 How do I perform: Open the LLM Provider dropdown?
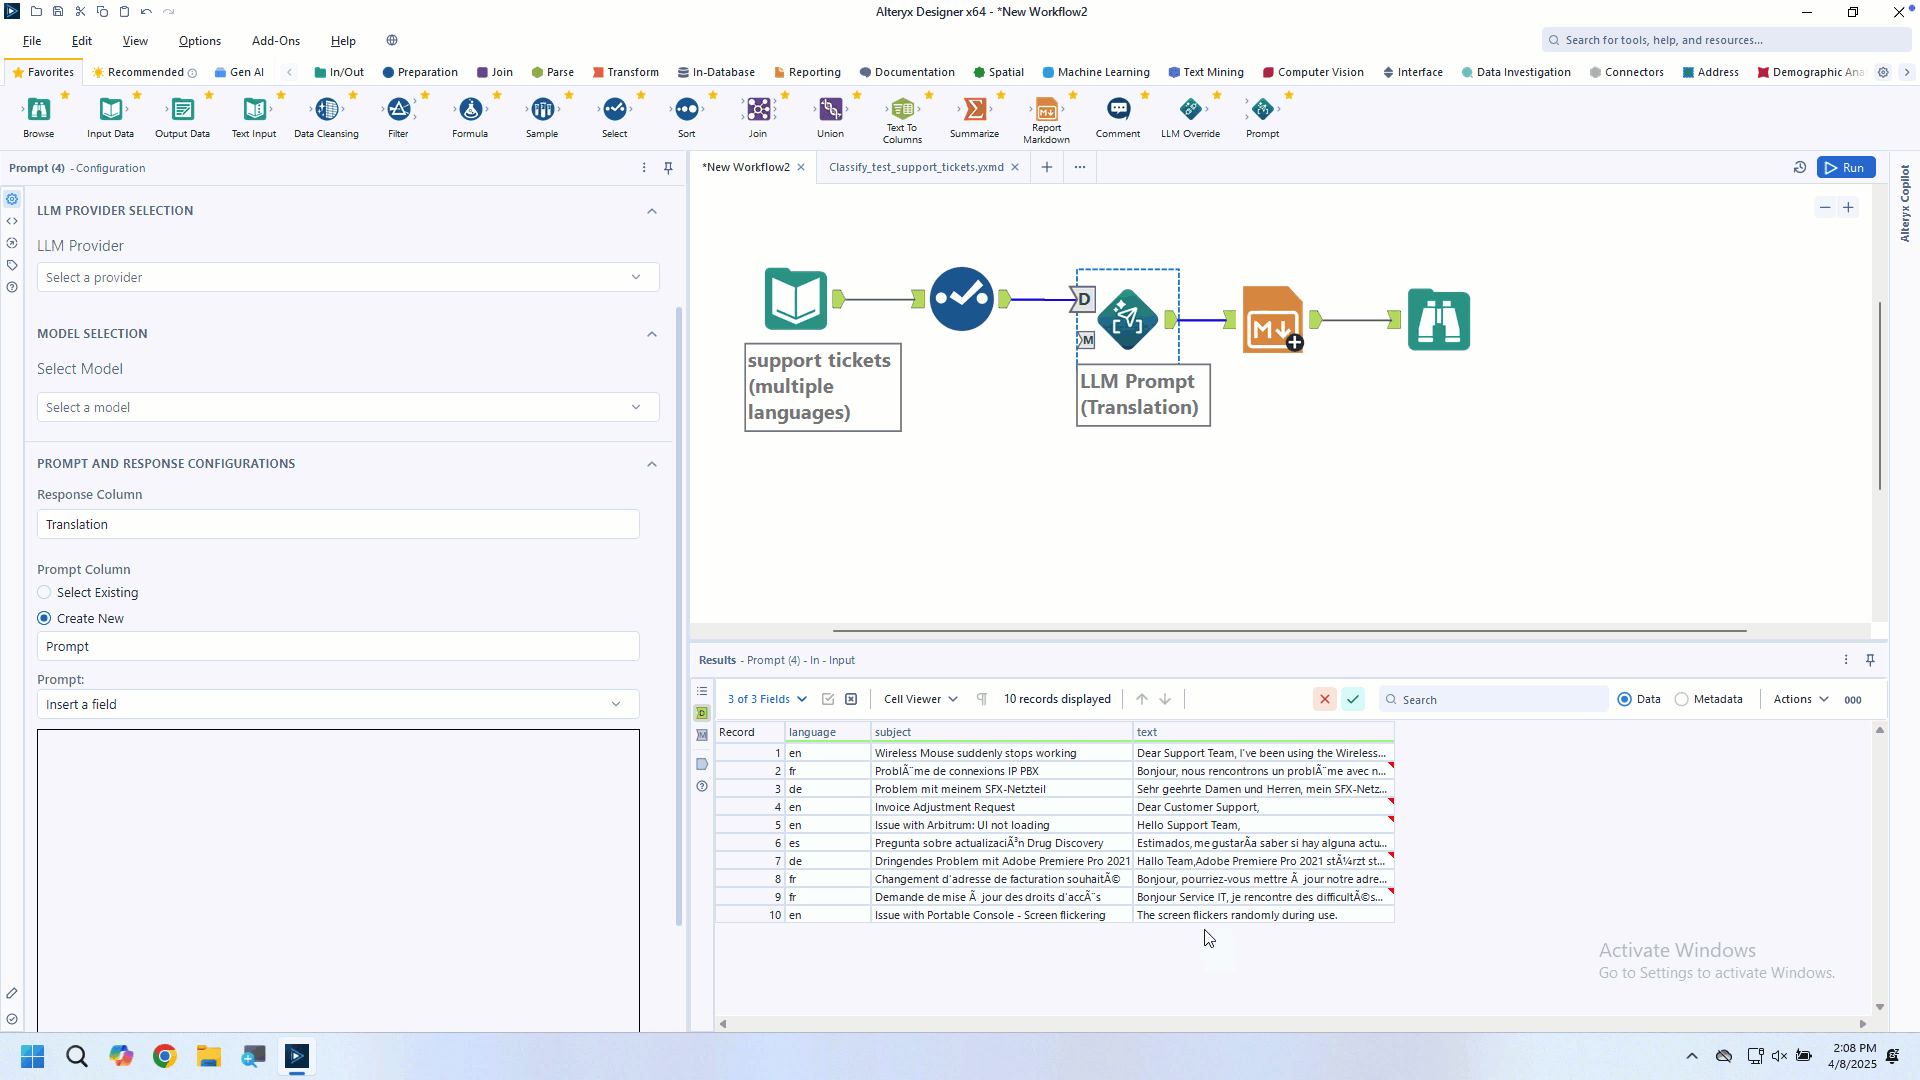point(348,278)
